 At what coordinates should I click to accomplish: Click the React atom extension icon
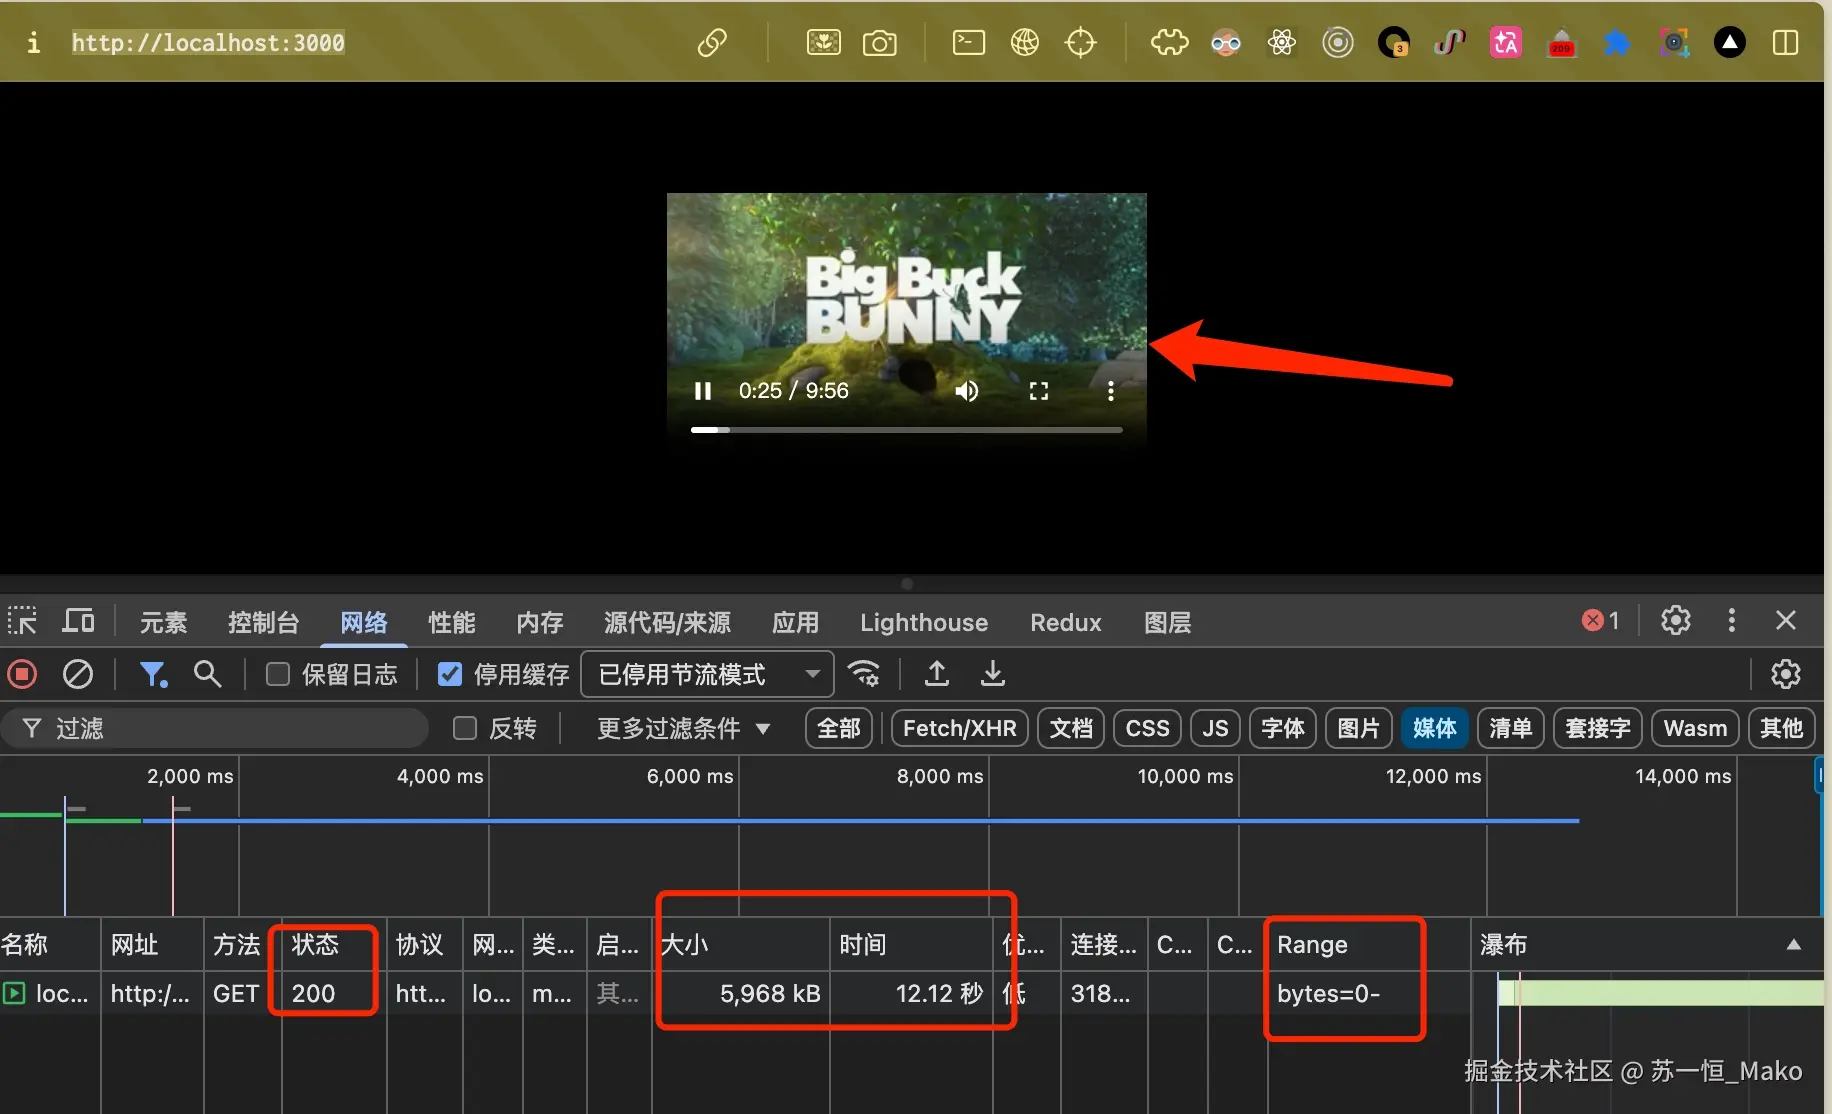pos(1281,43)
